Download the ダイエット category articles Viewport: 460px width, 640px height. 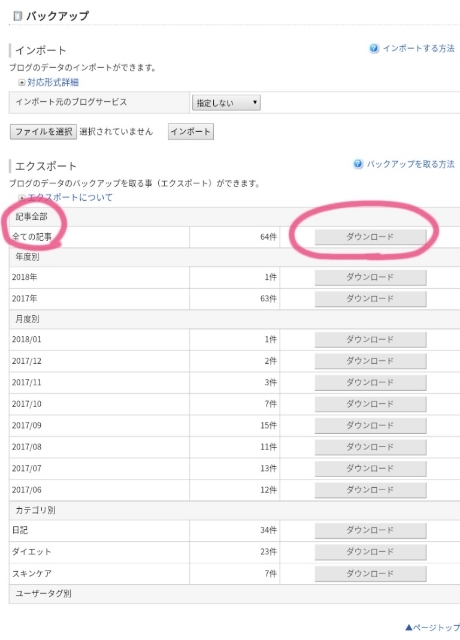click(370, 552)
